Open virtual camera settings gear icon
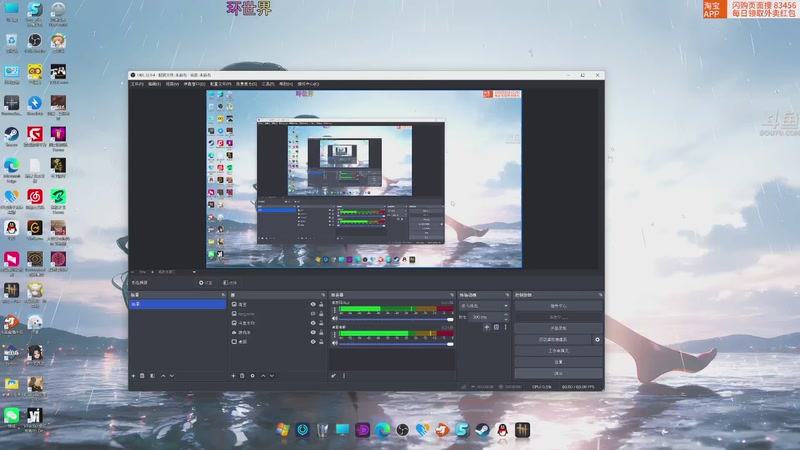 597,339
